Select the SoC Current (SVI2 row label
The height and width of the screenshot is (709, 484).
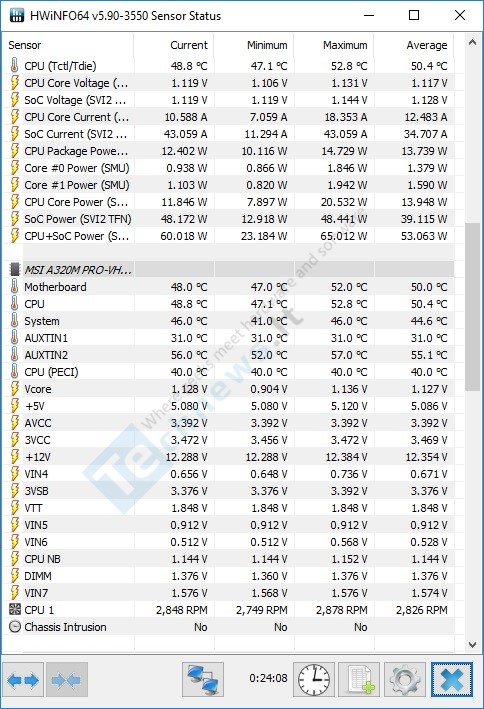pyautogui.click(x=76, y=134)
